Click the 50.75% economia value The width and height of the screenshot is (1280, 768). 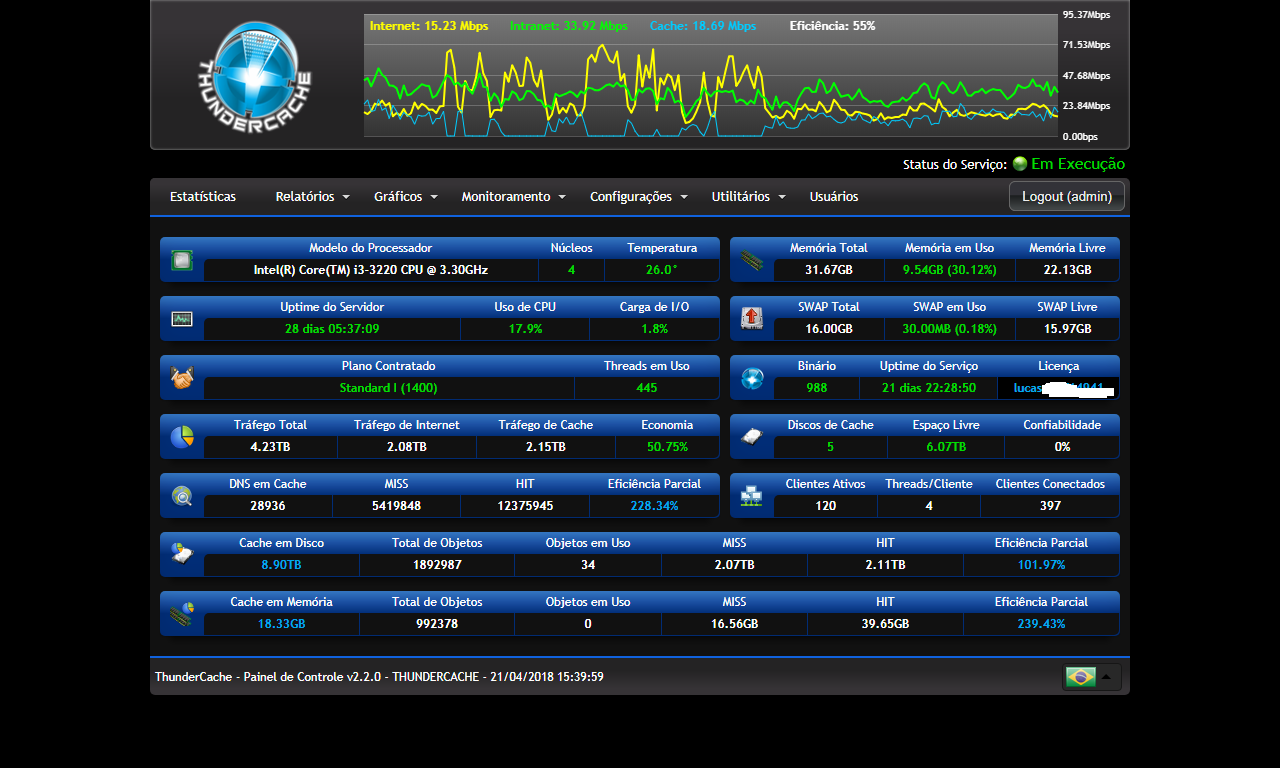coord(667,447)
